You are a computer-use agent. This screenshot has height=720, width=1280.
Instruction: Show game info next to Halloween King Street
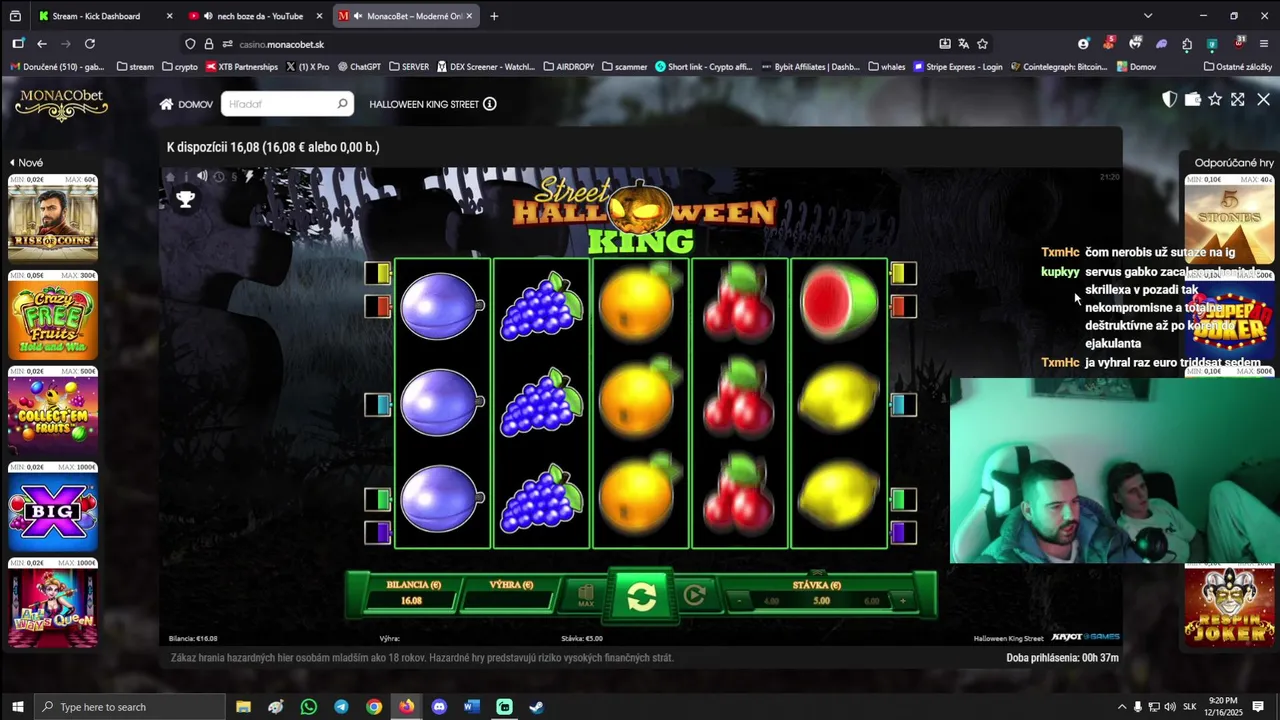[490, 104]
